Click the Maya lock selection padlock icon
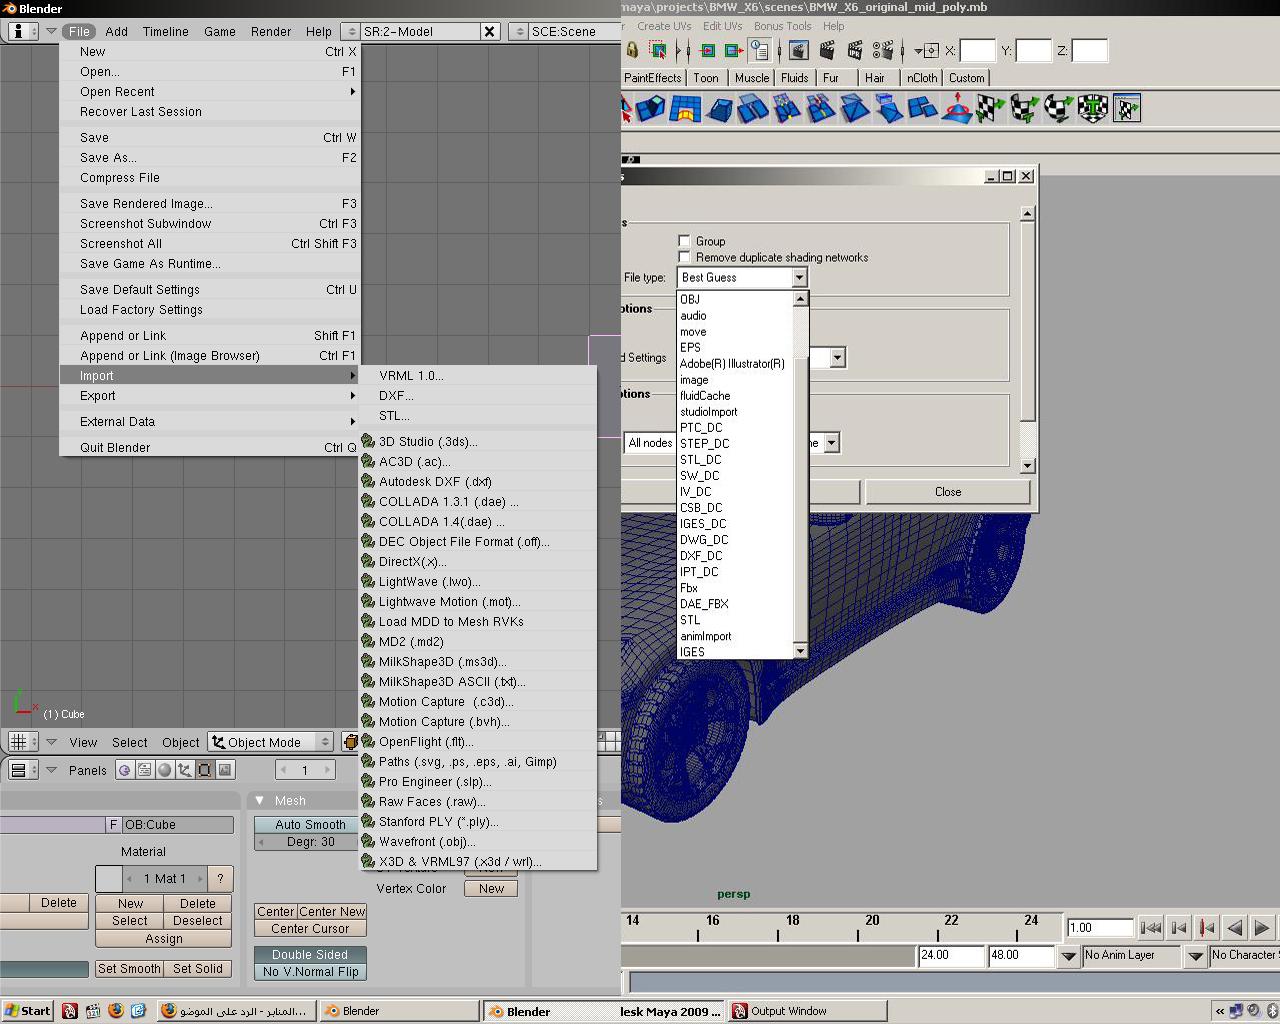The height and width of the screenshot is (1024, 1280). (x=632, y=50)
